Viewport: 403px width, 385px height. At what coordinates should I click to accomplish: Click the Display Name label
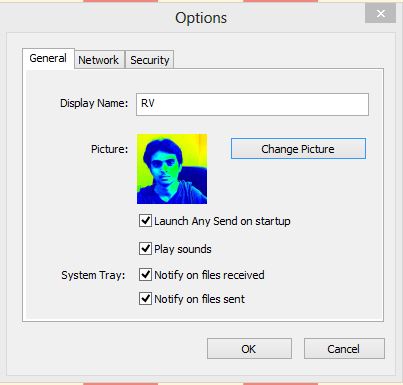tap(94, 103)
